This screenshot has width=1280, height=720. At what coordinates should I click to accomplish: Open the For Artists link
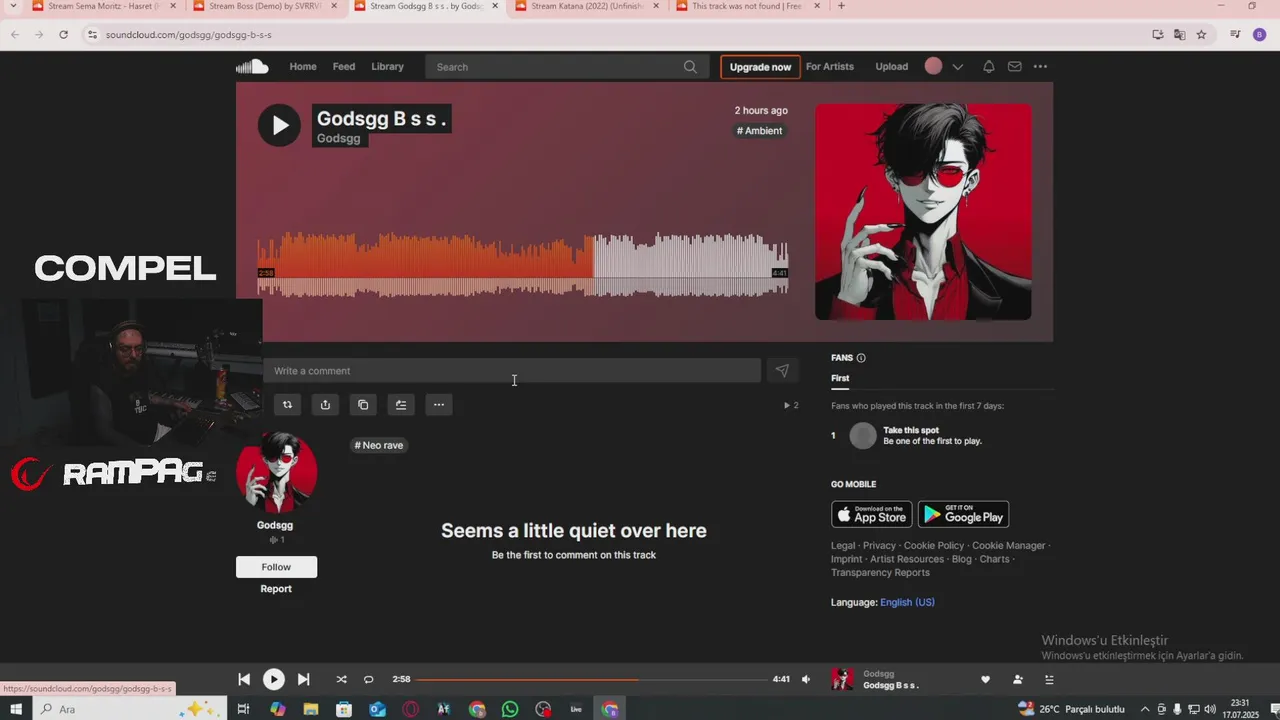tap(830, 67)
